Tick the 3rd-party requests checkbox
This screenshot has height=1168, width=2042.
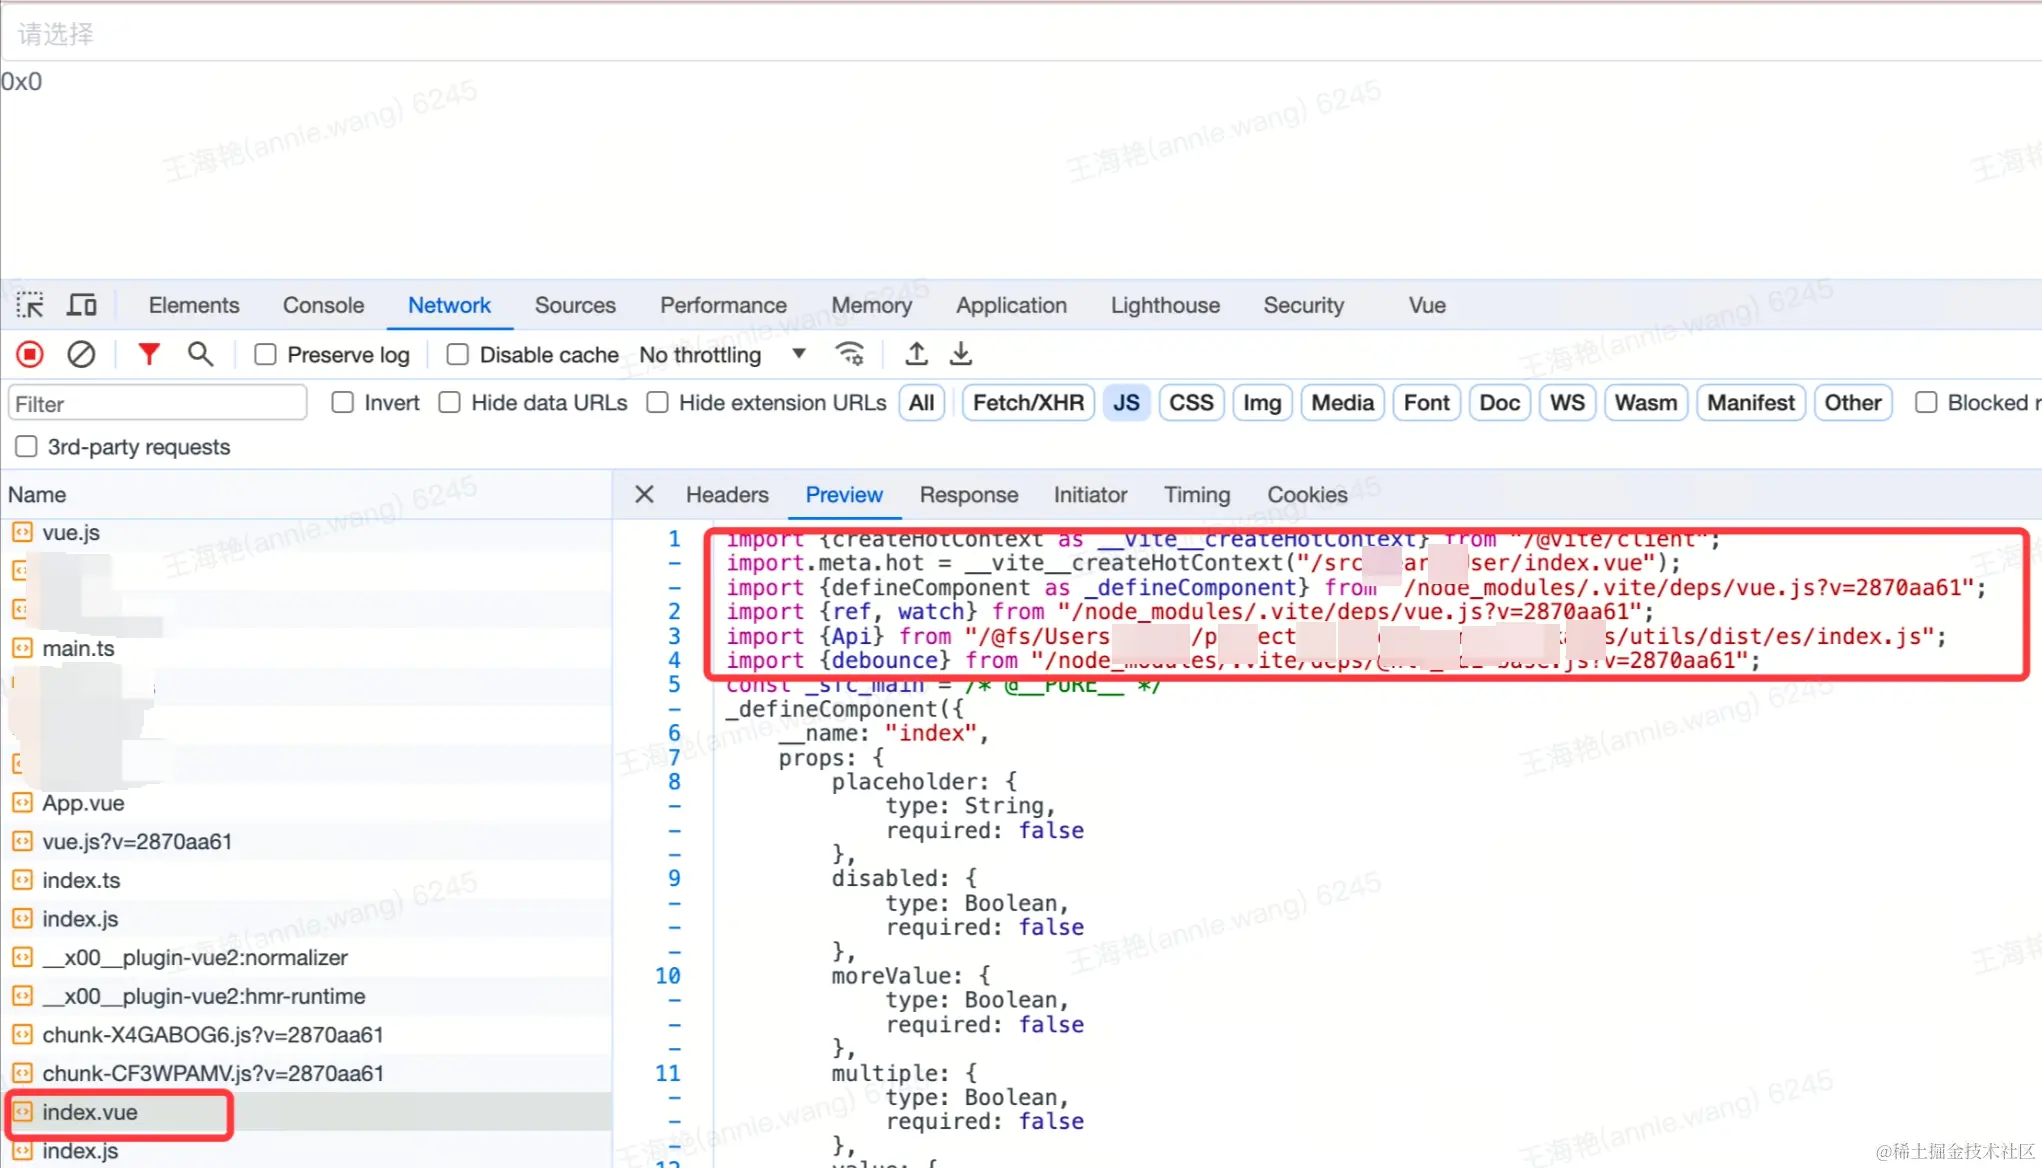[x=27, y=447]
